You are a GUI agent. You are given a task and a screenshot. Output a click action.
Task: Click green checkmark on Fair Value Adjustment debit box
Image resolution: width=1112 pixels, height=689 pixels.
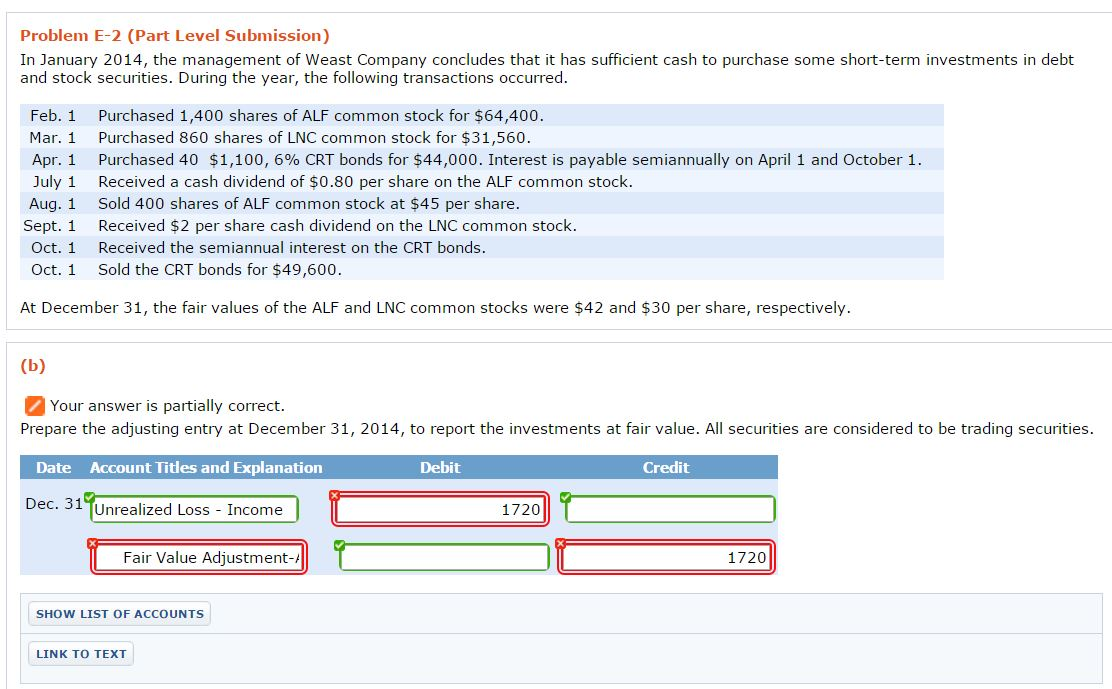[x=339, y=545]
